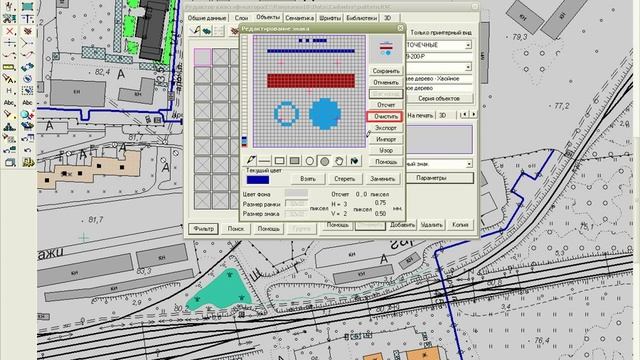Click the branching arrow tool in left toolbar
The image size is (640, 360).
[x=27, y=43]
